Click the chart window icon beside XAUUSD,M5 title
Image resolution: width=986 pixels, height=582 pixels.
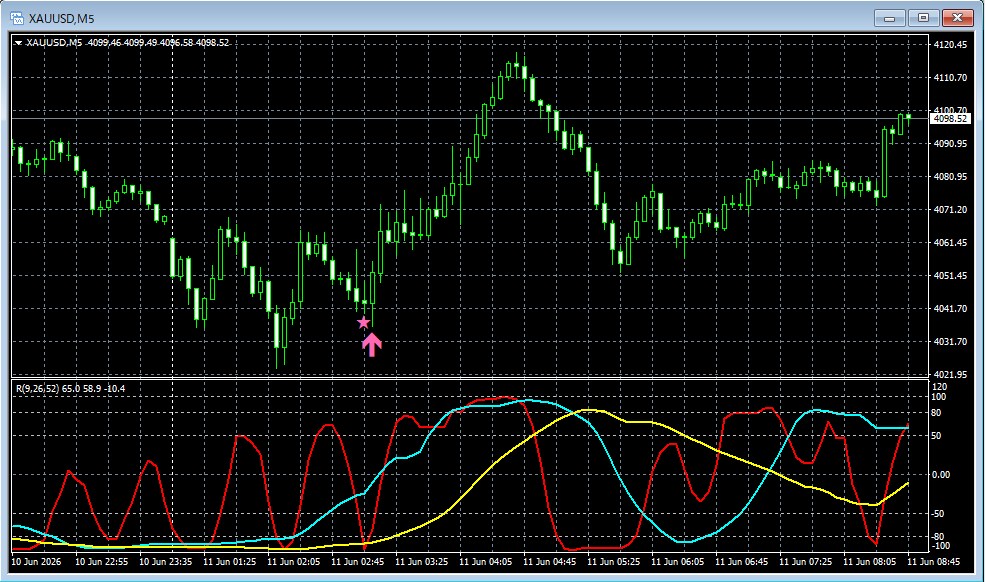[x=17, y=18]
